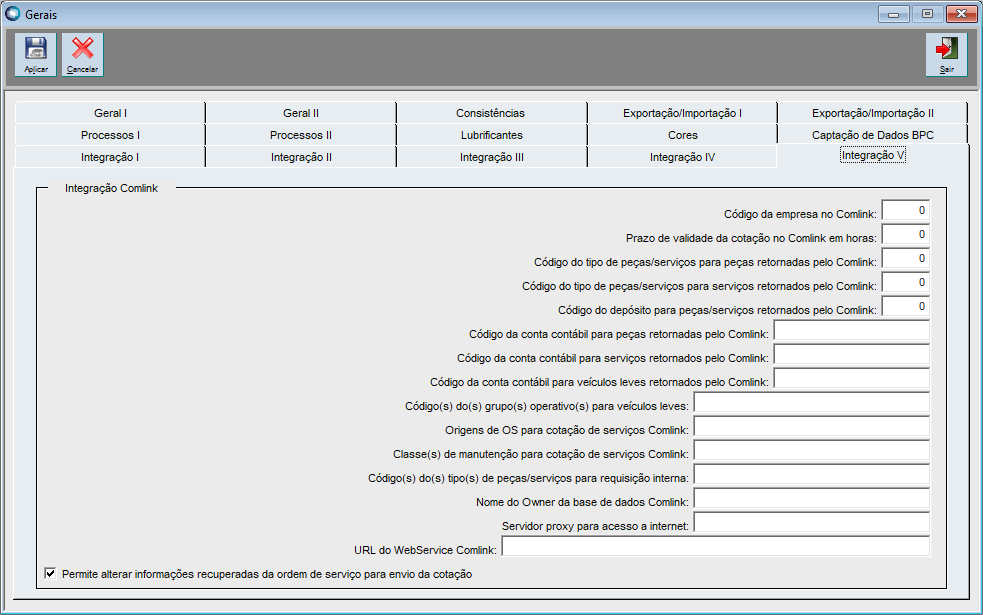The height and width of the screenshot is (615, 983).
Task: Click the Prazo de validade da cotação field
Action: (x=905, y=234)
